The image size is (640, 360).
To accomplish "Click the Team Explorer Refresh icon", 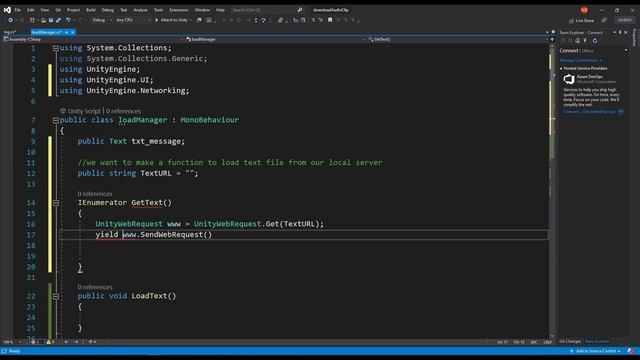I will (595, 41).
